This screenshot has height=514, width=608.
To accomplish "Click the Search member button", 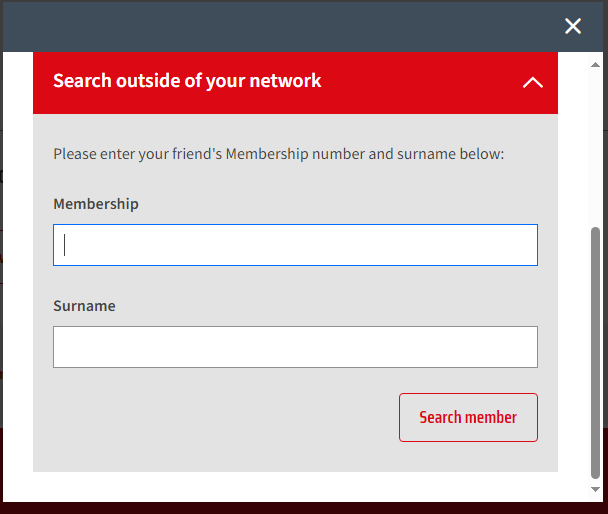I will click(468, 417).
